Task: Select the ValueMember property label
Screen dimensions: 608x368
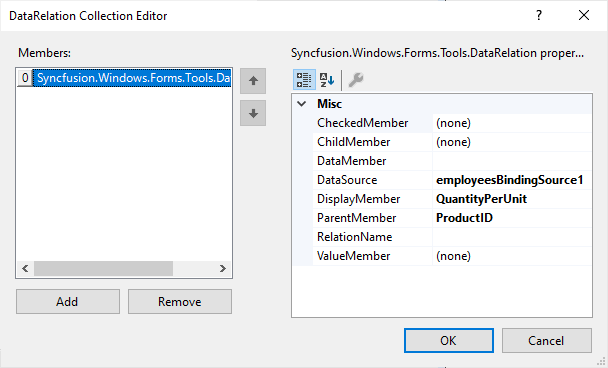Action: pyautogui.click(x=353, y=256)
